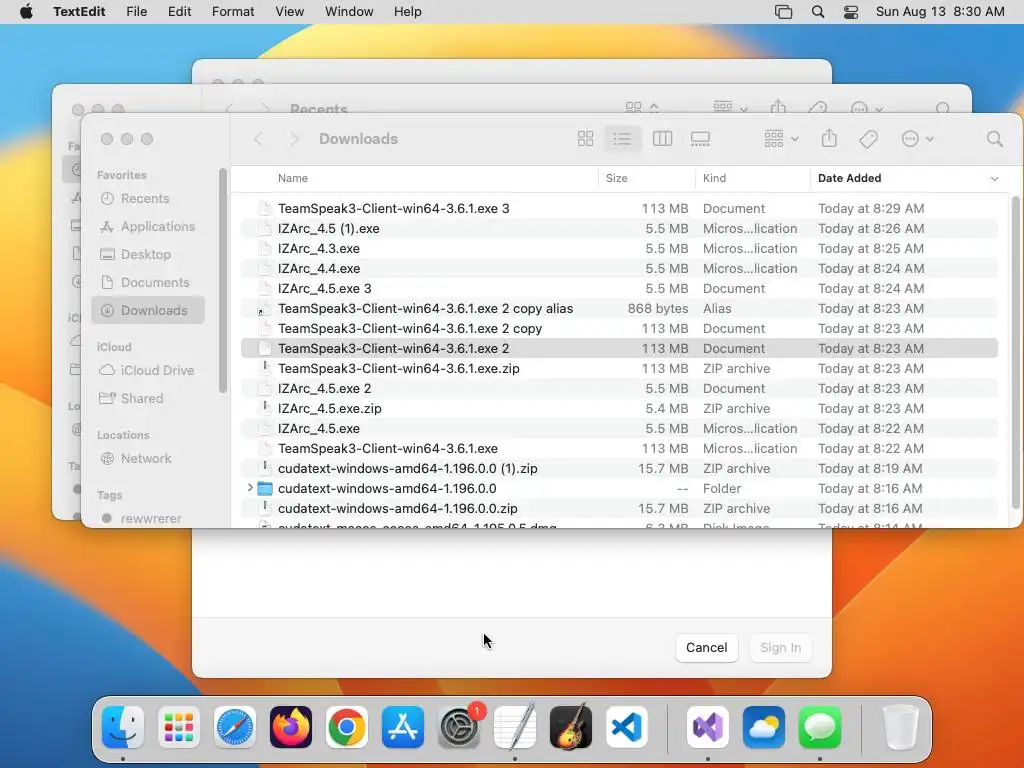Open Finder from the Dock
Screen dimensions: 1024x768
pos(123,727)
